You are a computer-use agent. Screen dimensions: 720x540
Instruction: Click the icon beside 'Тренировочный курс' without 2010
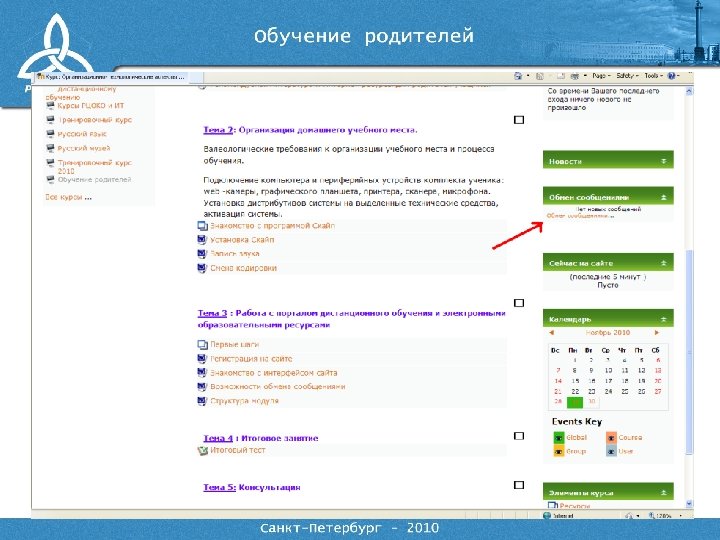coord(51,119)
